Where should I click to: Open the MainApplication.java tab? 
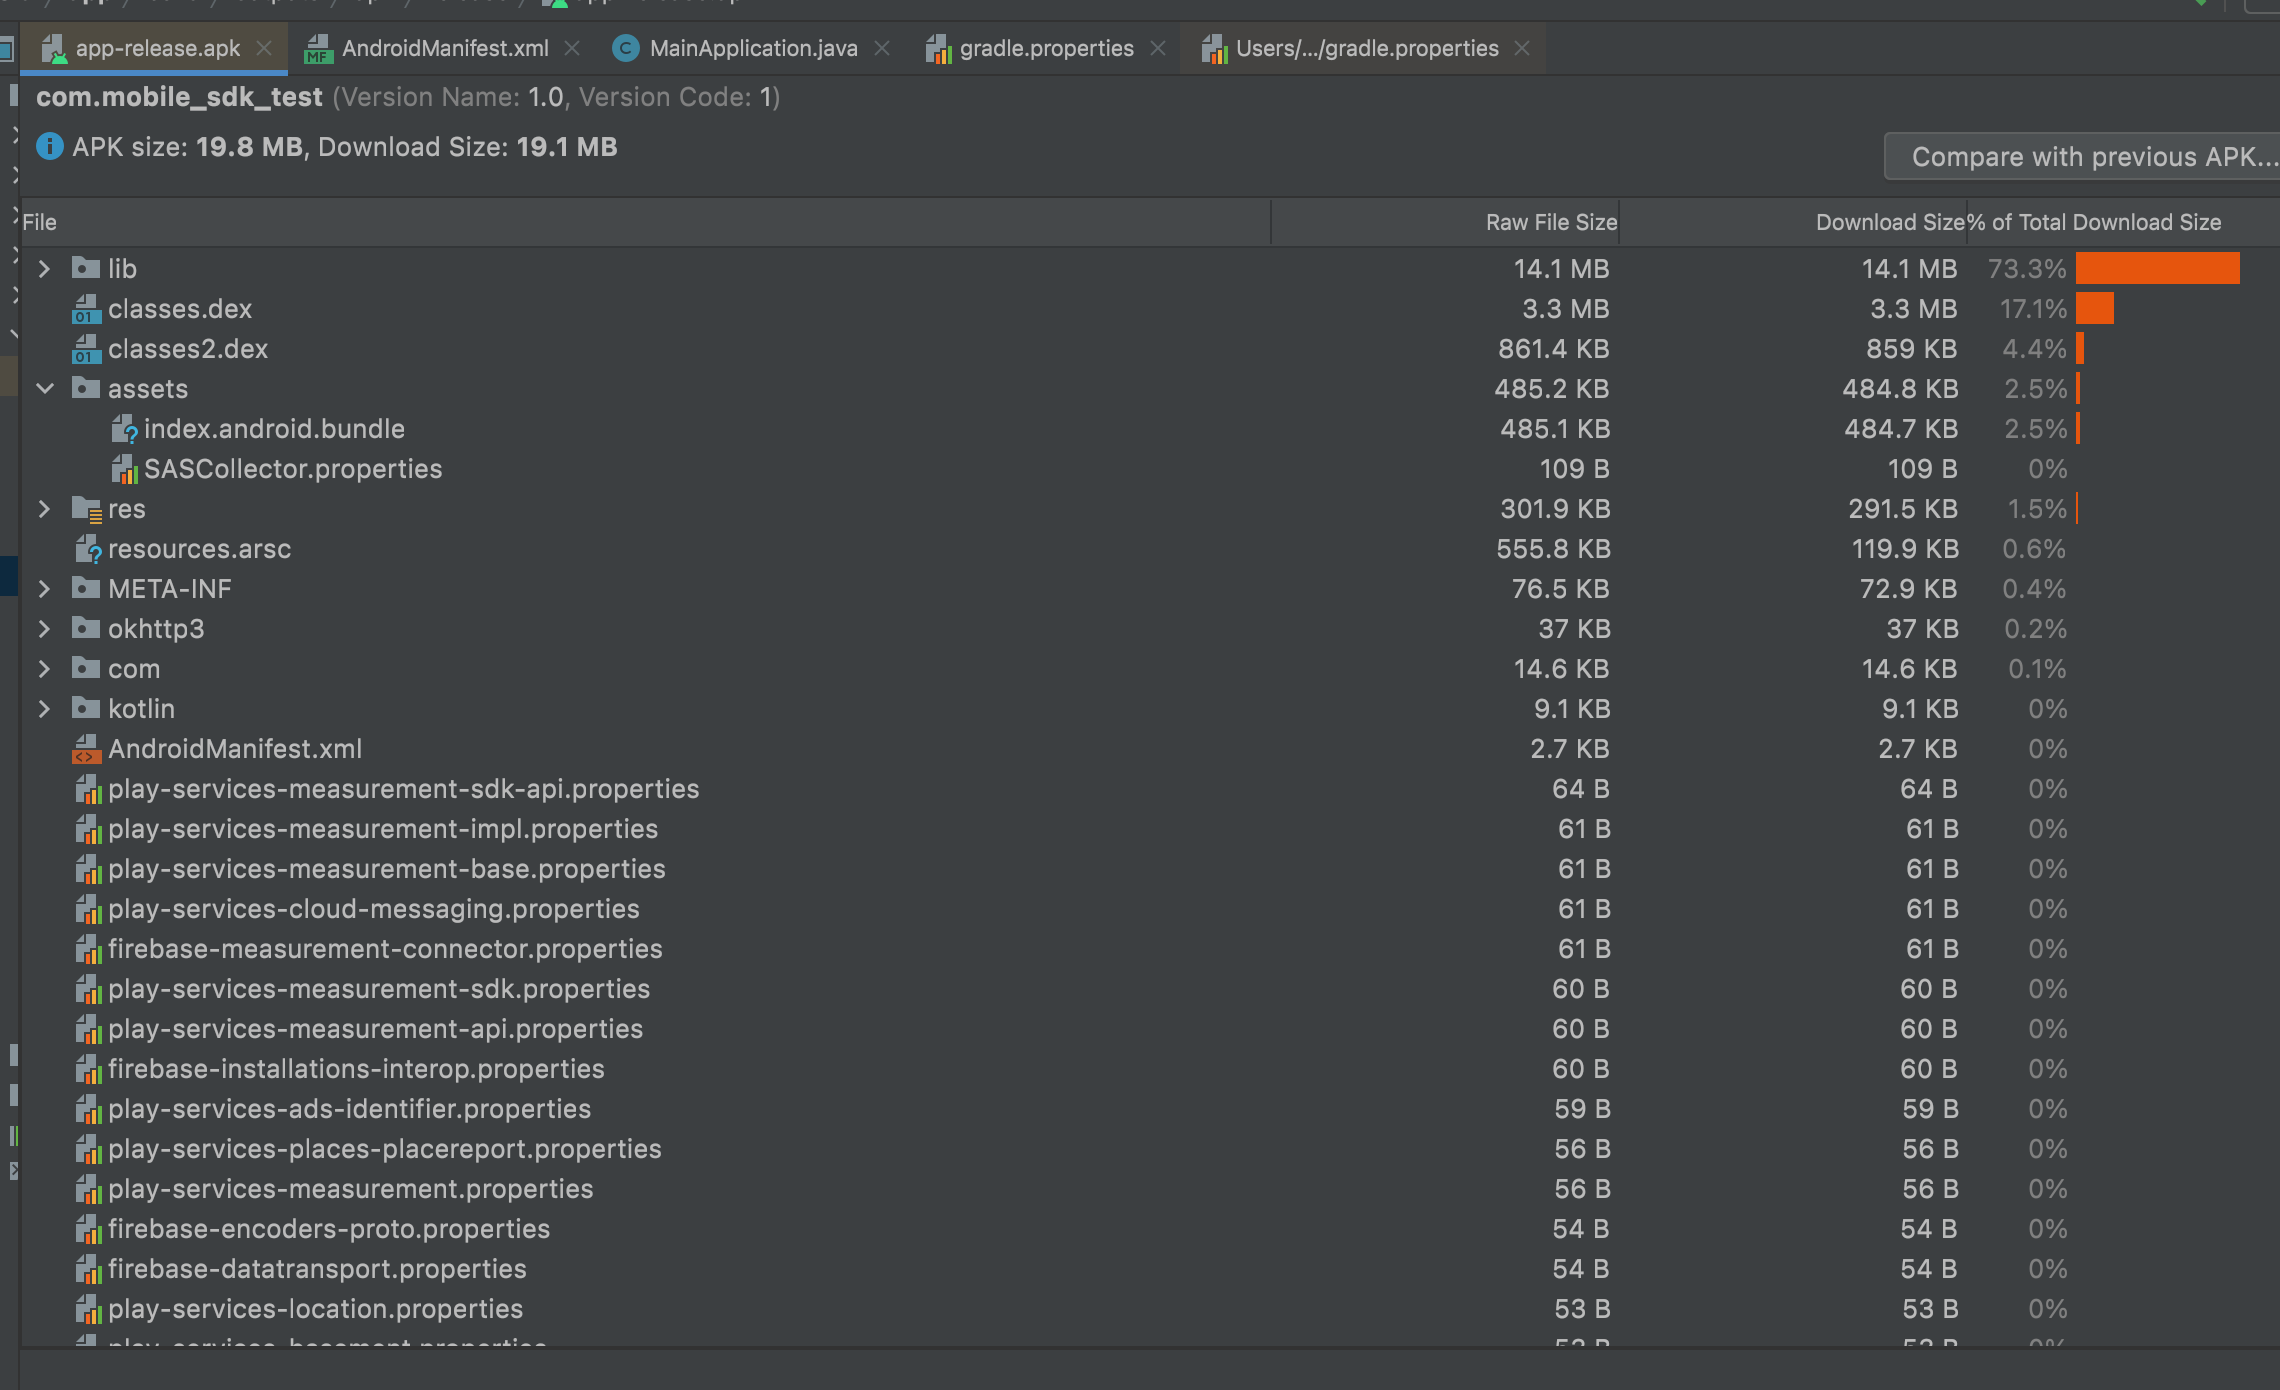click(x=750, y=47)
